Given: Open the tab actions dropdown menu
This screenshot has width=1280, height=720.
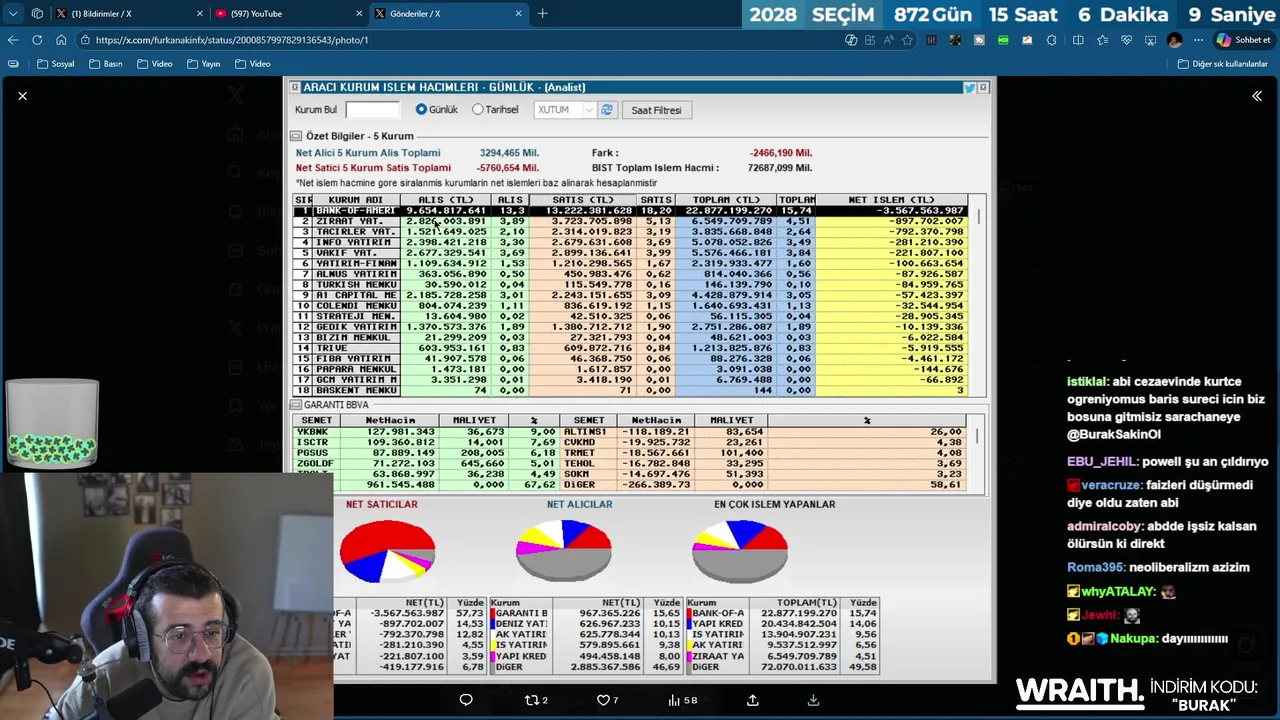Looking at the screenshot, I should click(13, 14).
